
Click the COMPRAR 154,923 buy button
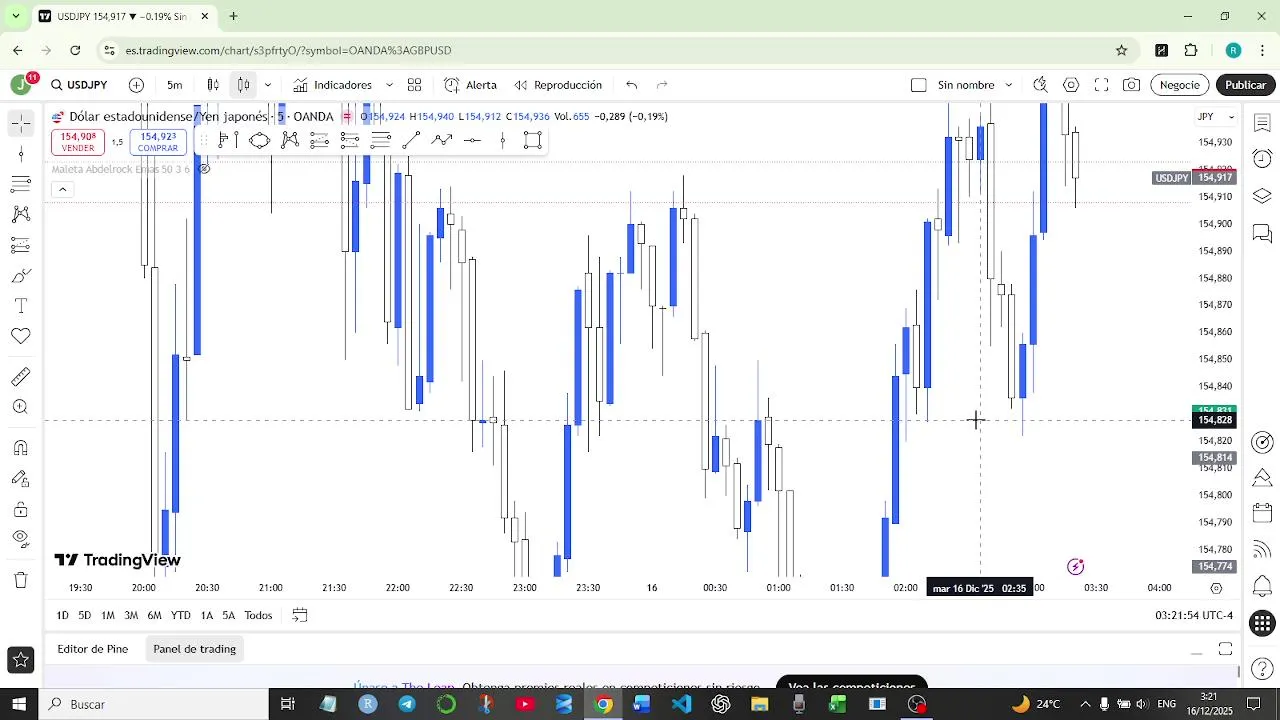158,142
